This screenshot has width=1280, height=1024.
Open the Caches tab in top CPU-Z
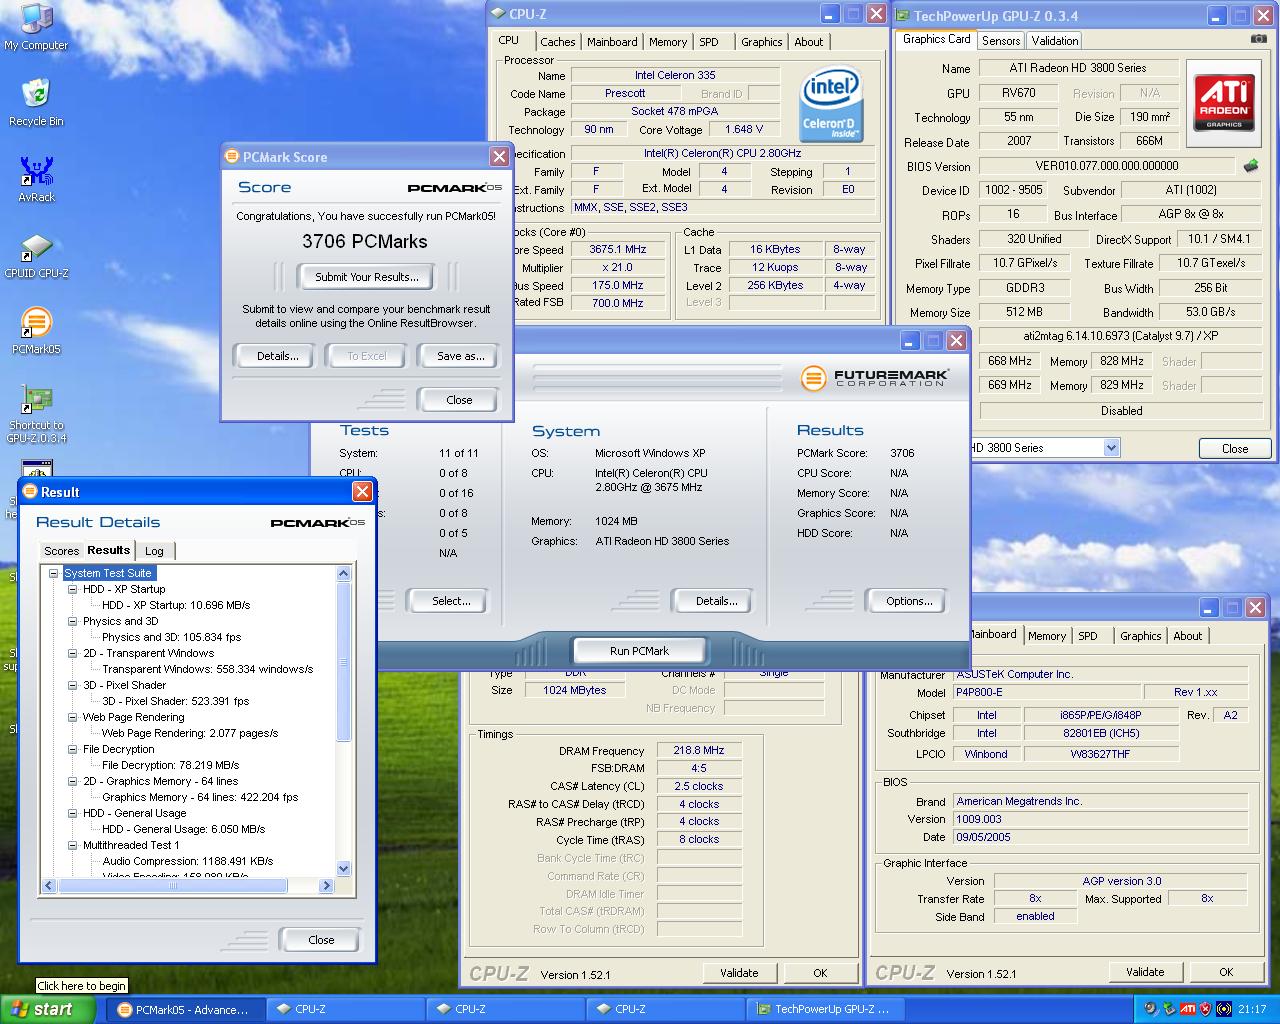point(557,42)
